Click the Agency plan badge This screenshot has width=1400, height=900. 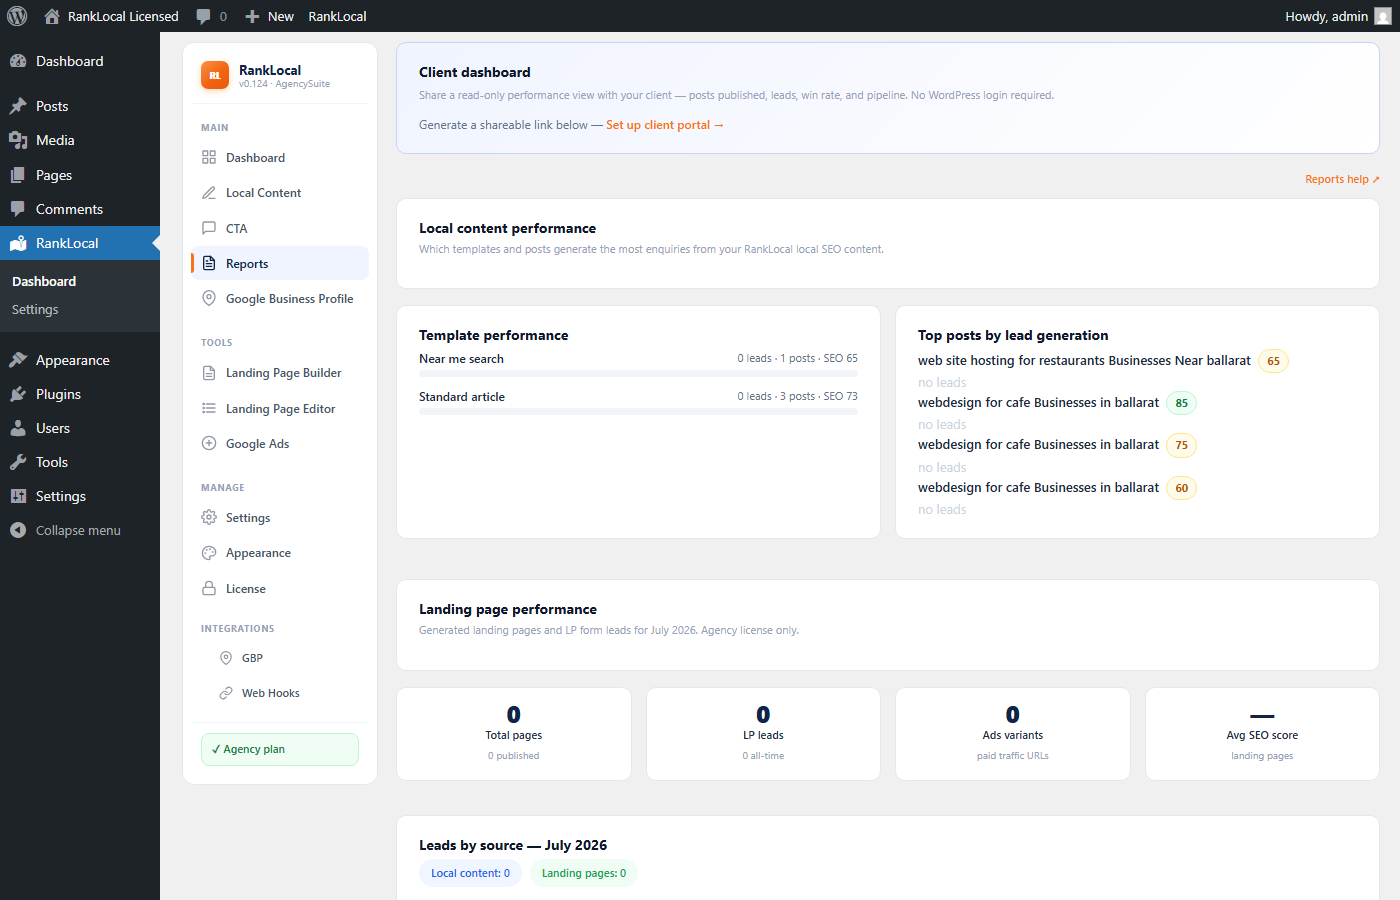[x=280, y=749]
